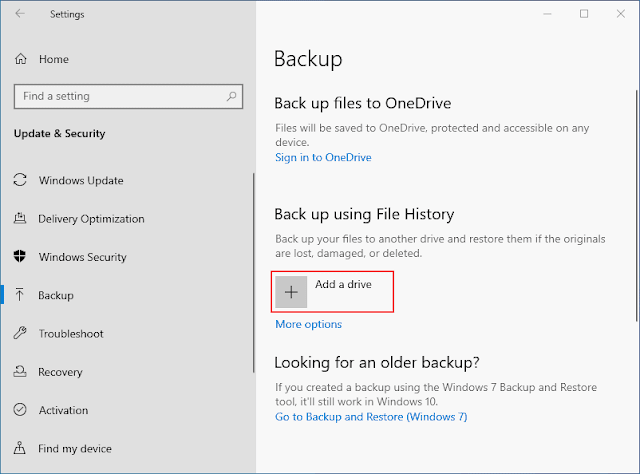Open Delivery Optimization section
640x474 pixels.
coord(91,219)
